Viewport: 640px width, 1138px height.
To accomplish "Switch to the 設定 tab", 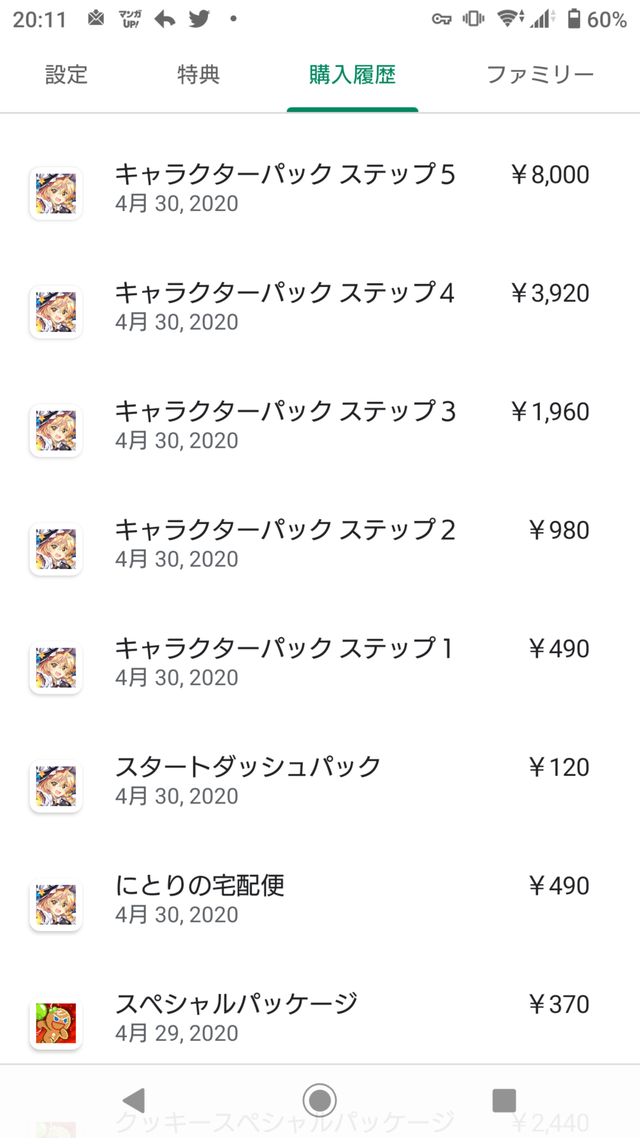I will tap(67, 75).
